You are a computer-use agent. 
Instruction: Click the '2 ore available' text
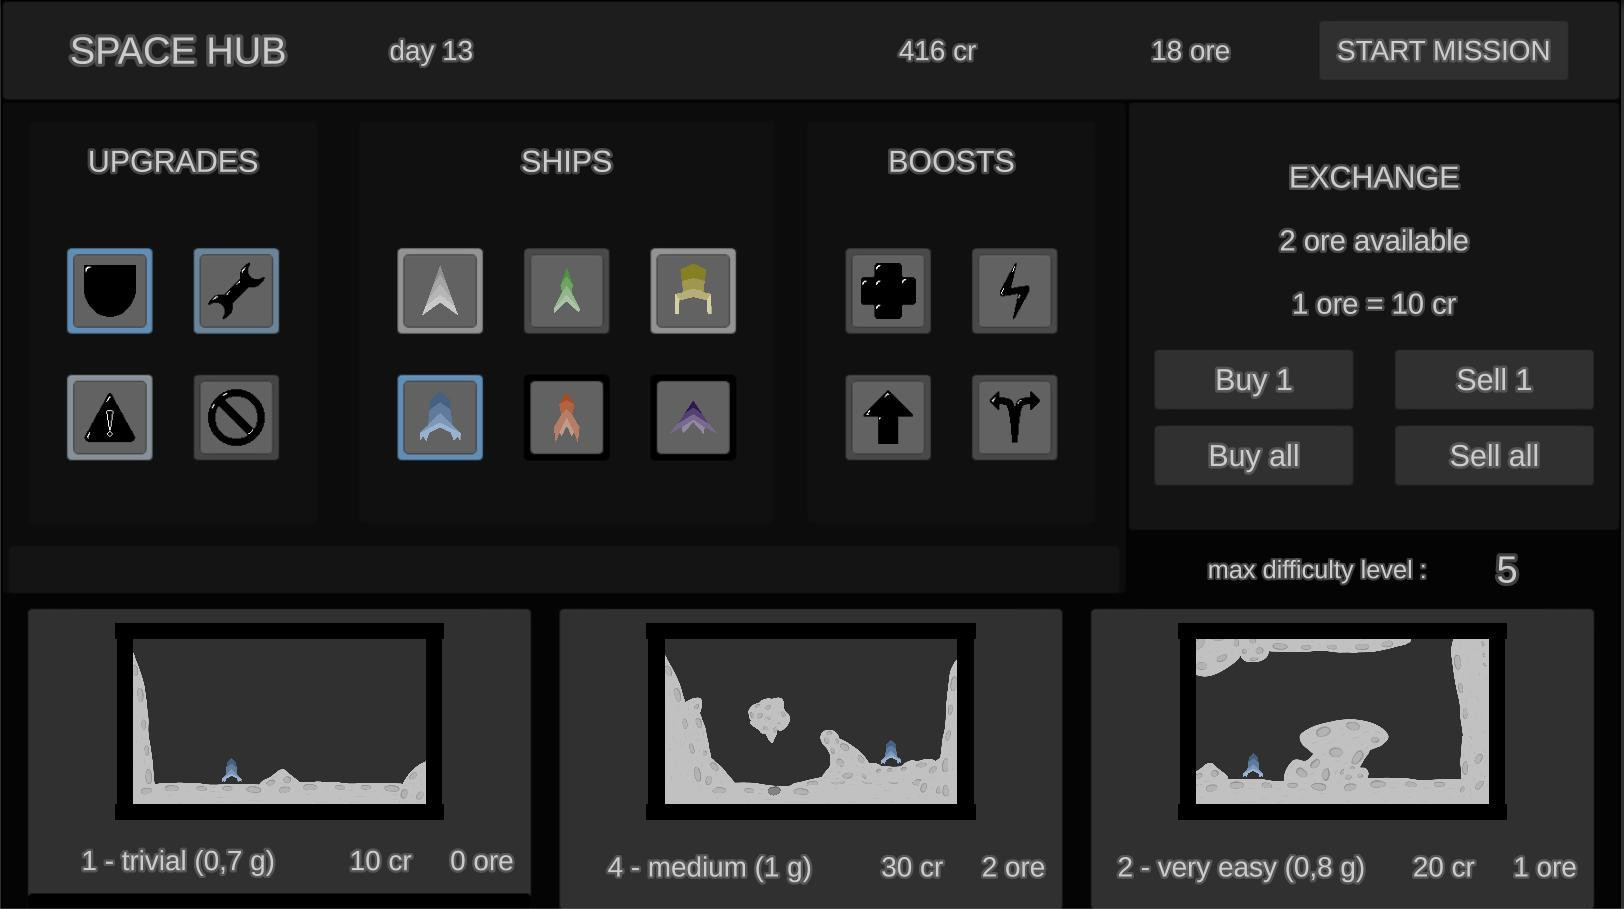pos(1374,241)
